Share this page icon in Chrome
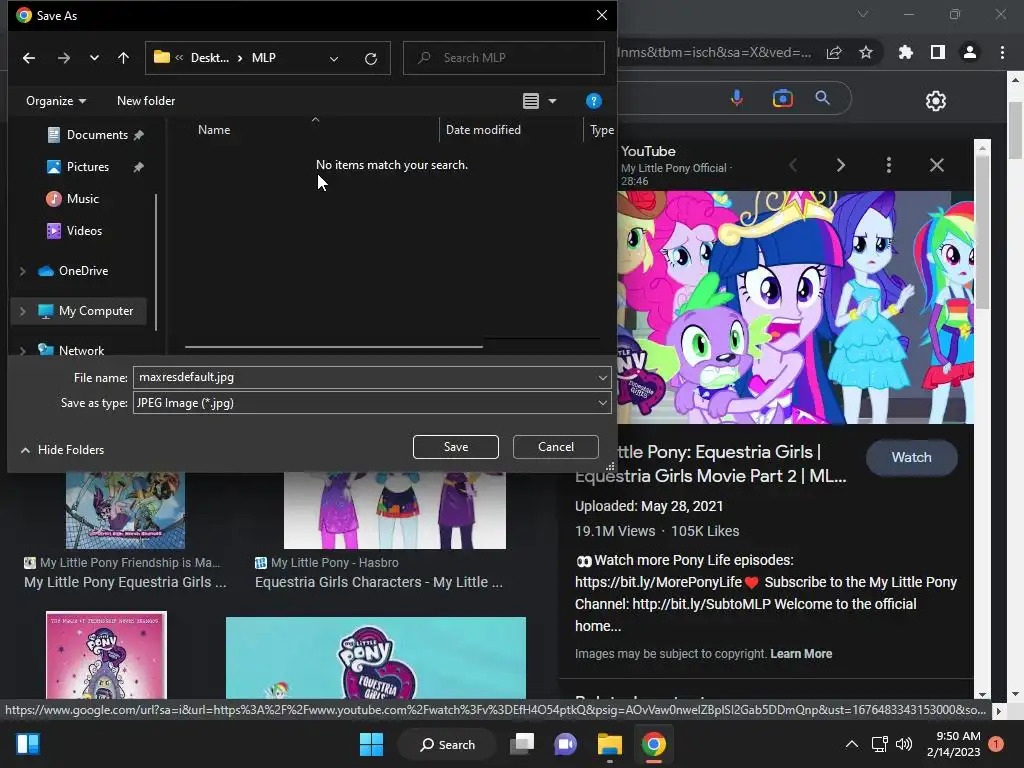The width and height of the screenshot is (1024, 768). pos(834,53)
